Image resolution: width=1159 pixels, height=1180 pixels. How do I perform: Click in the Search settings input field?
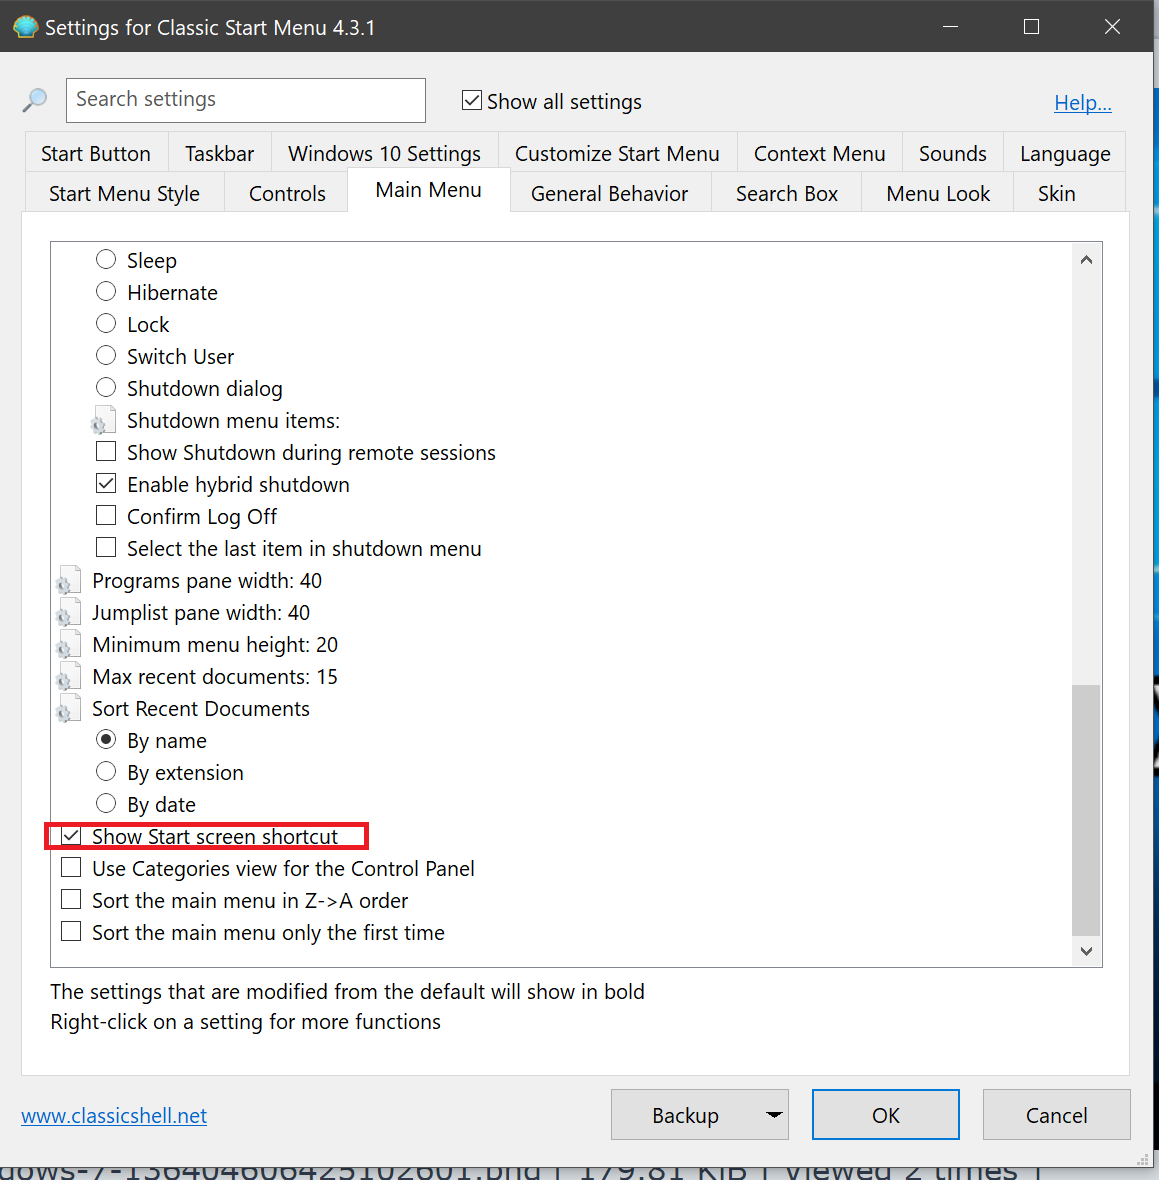245,100
